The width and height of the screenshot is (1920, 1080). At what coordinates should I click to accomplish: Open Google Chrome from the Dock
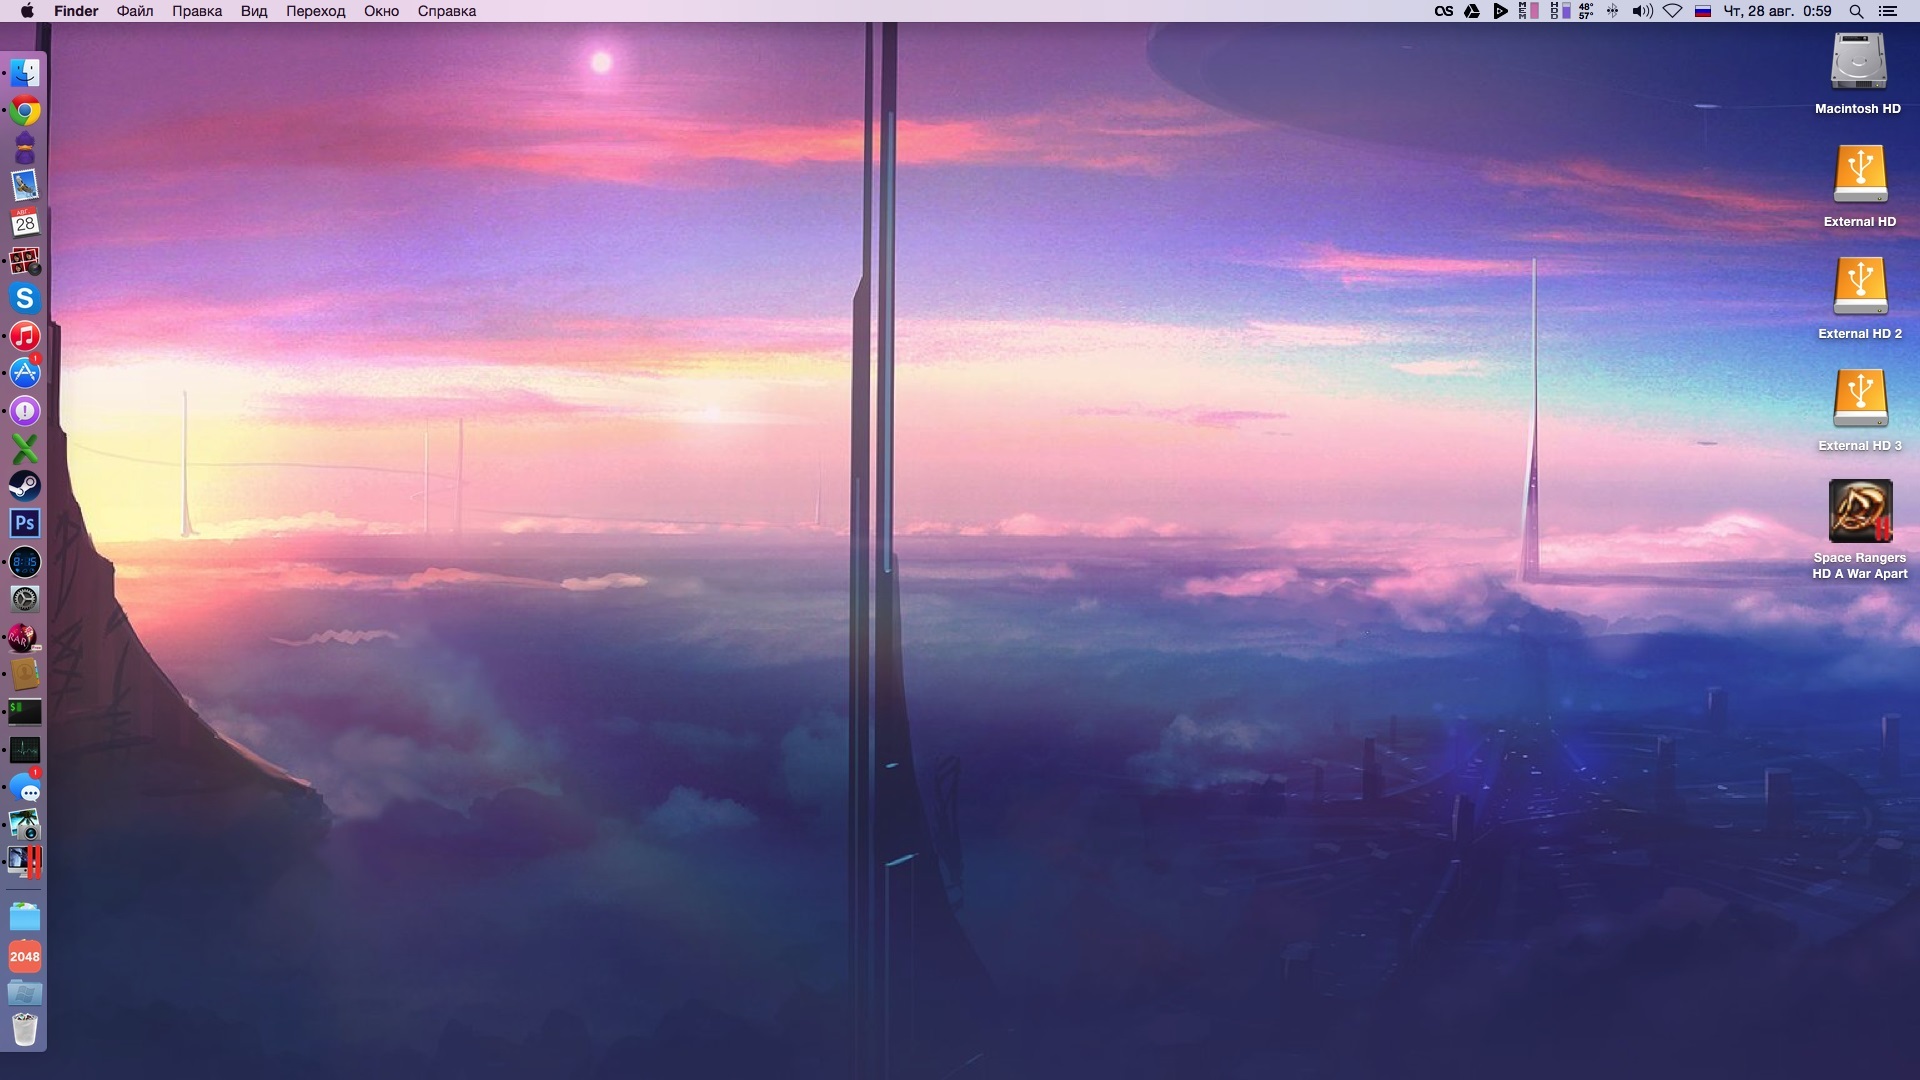point(25,111)
